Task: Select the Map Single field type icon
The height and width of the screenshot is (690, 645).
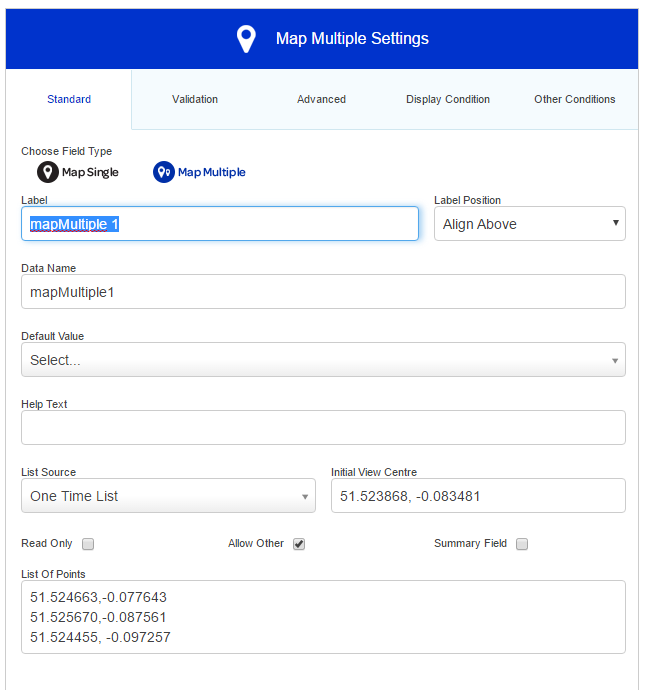Action: [x=48, y=172]
